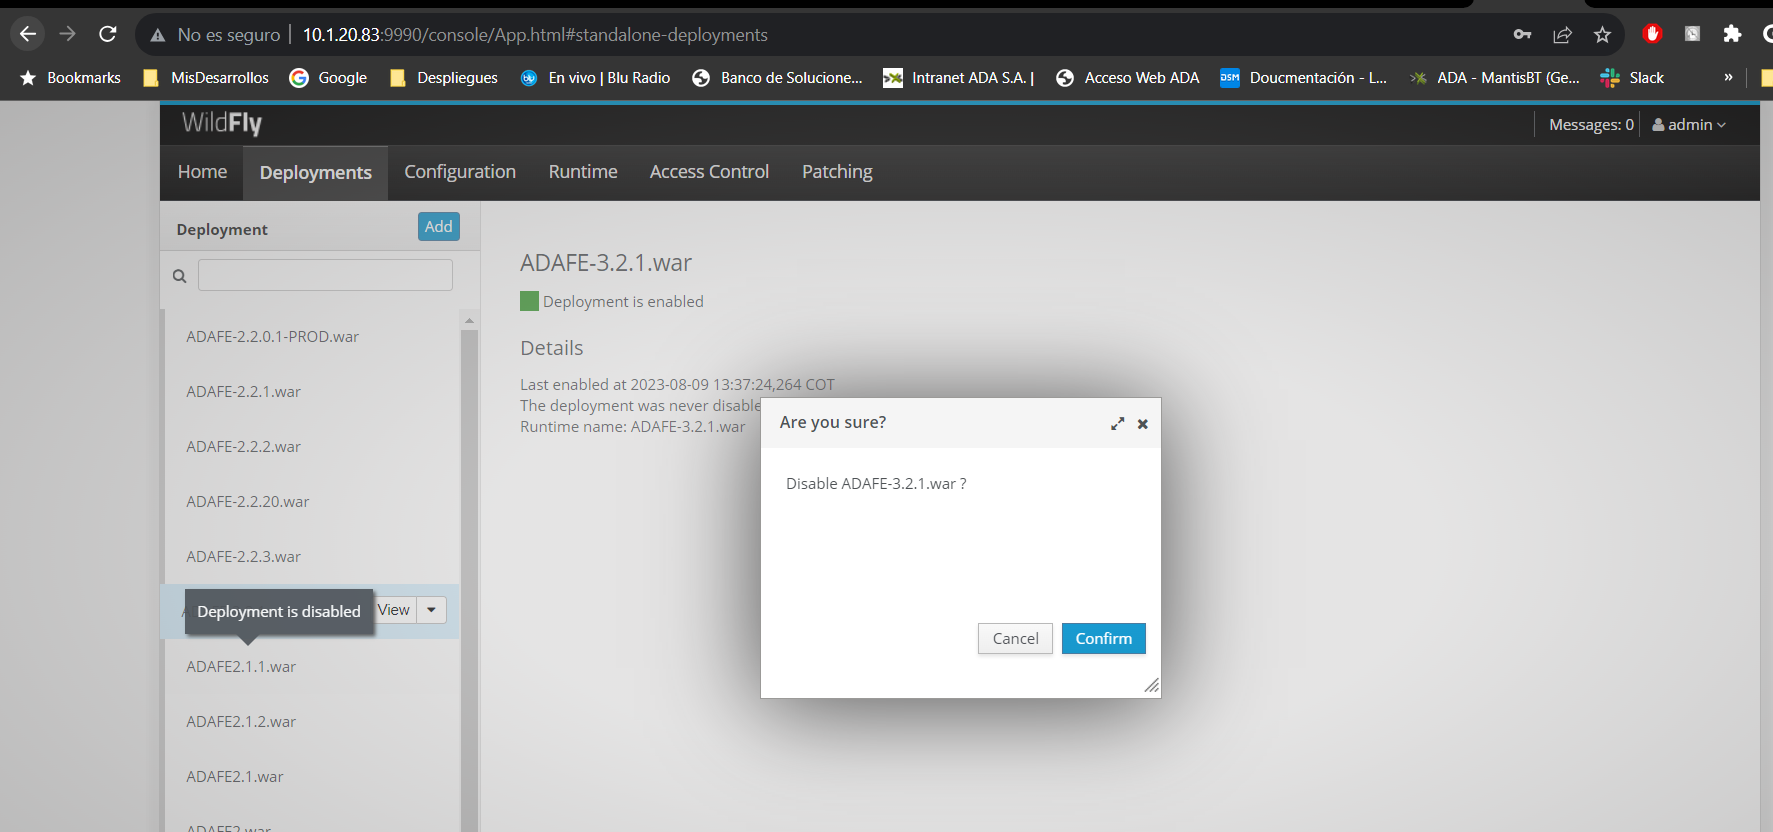
Task: Click the deployment filter search field
Action: click(x=325, y=275)
